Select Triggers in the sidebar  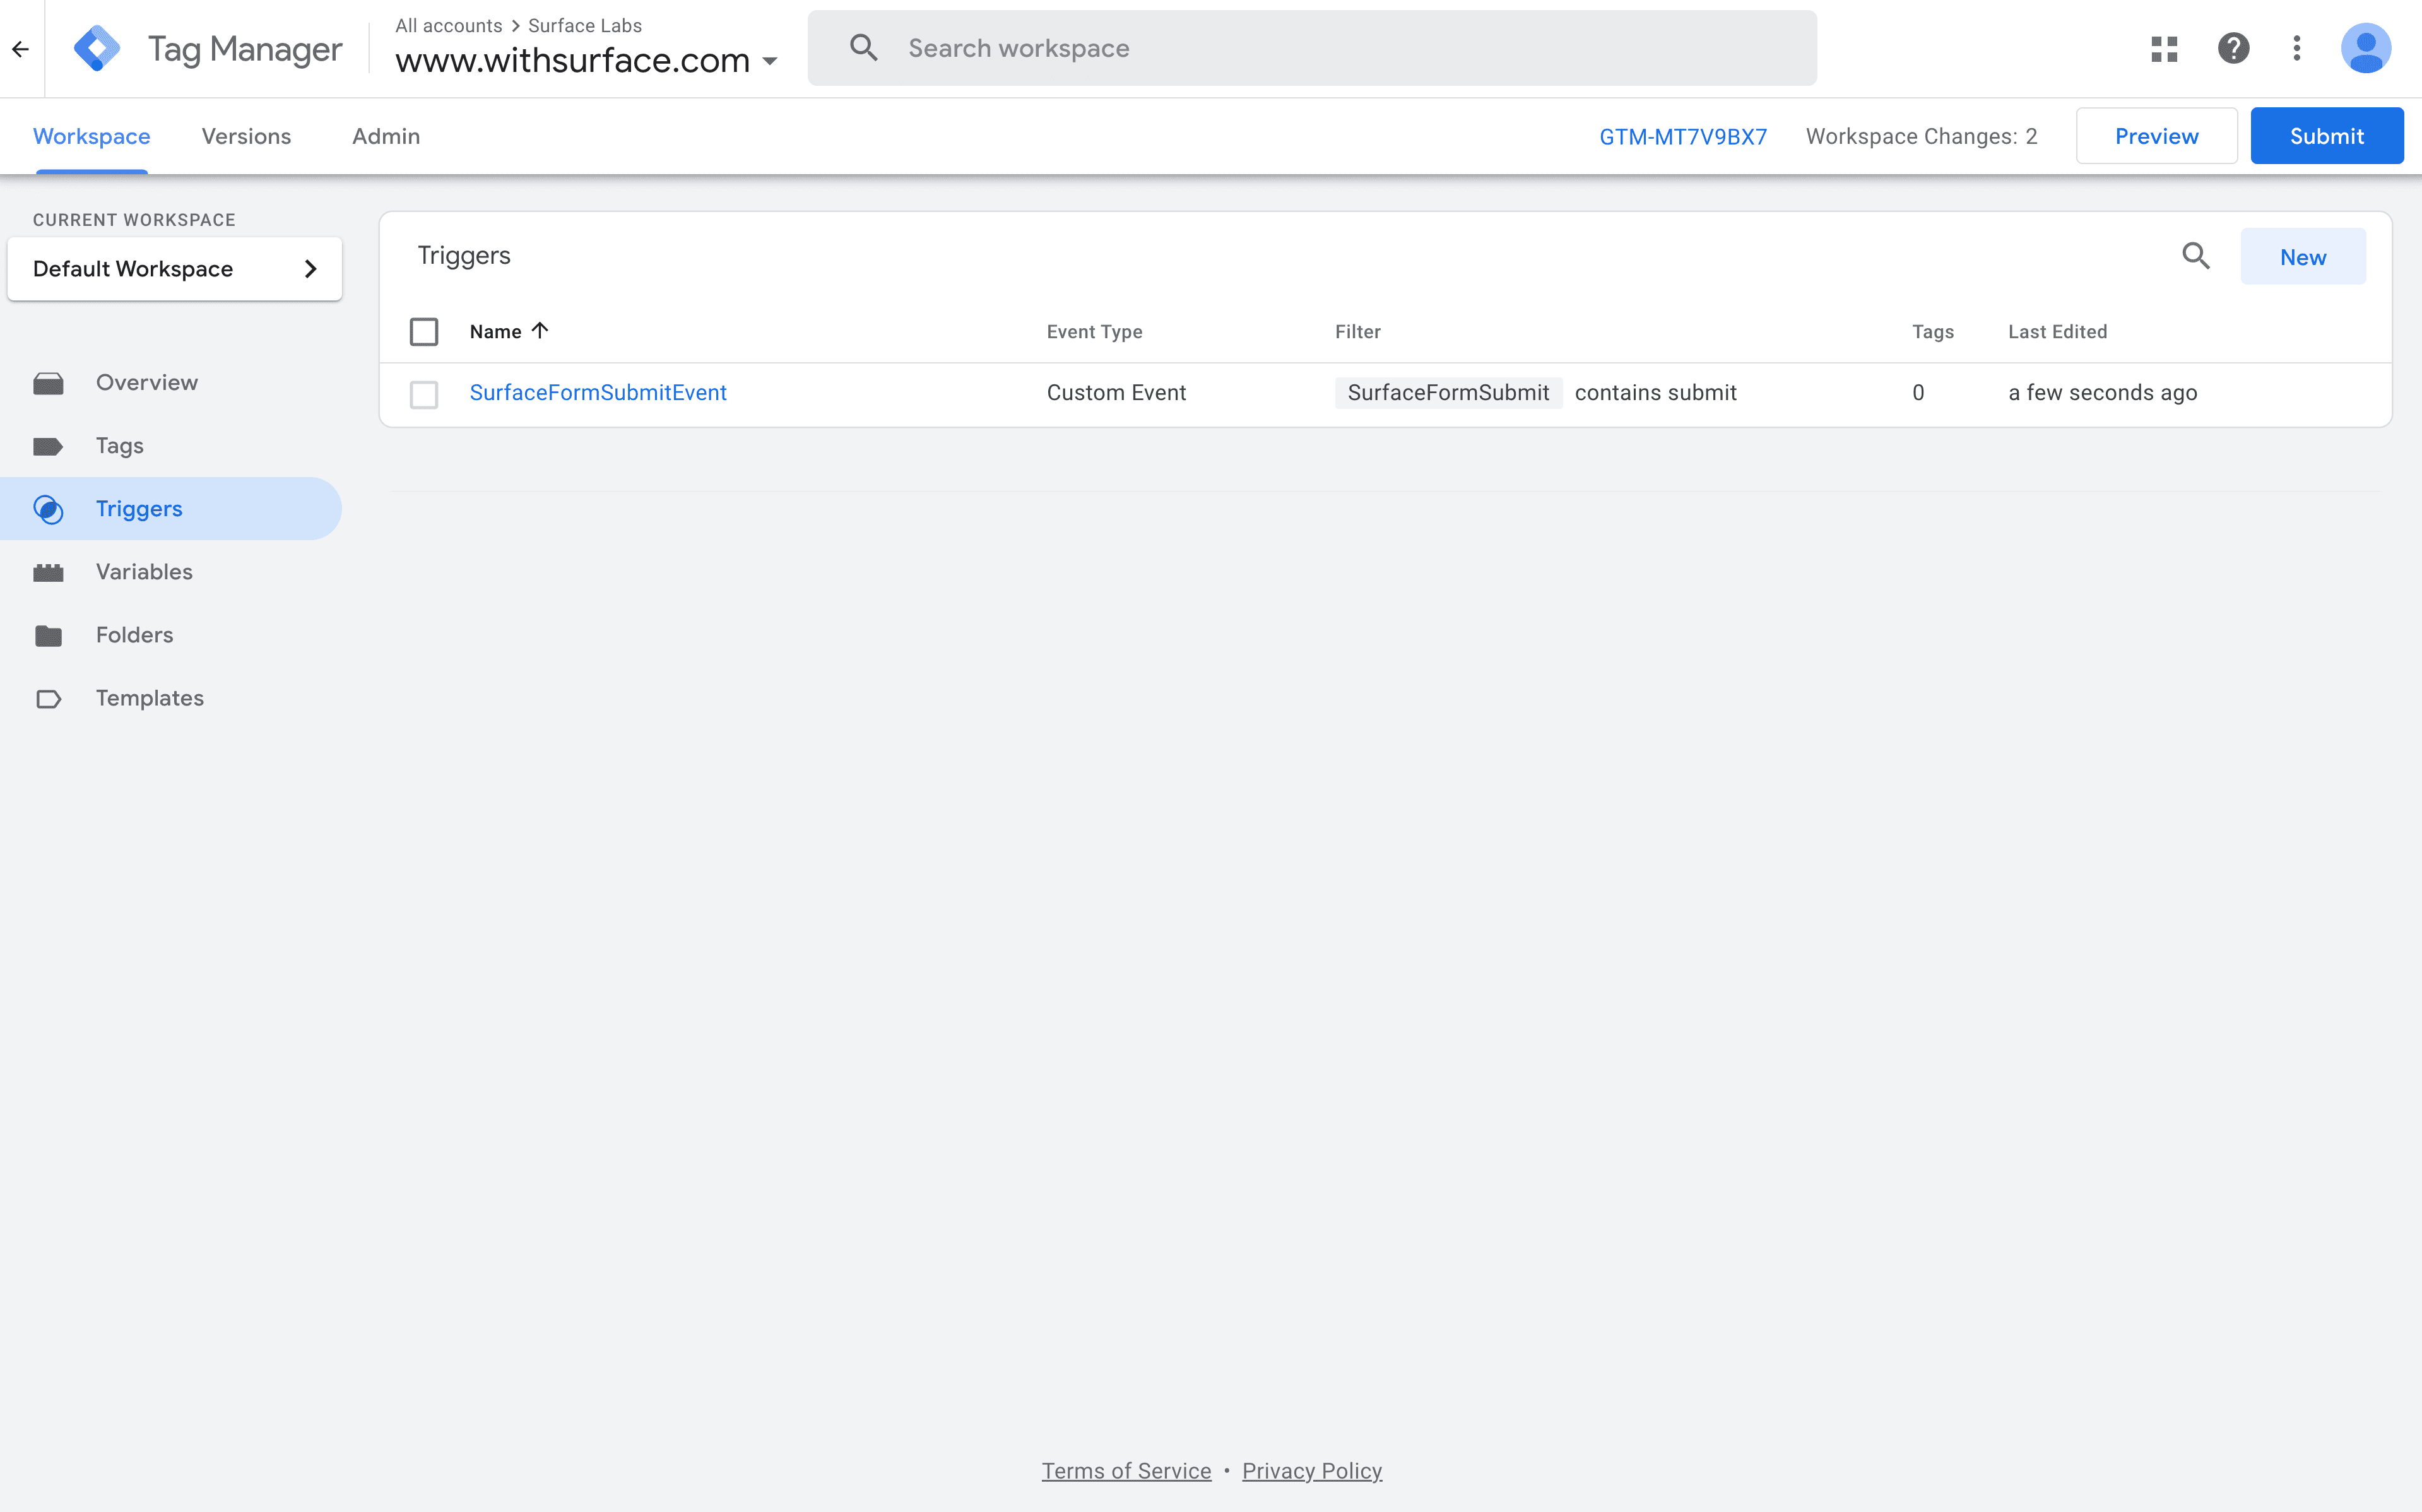(x=171, y=509)
